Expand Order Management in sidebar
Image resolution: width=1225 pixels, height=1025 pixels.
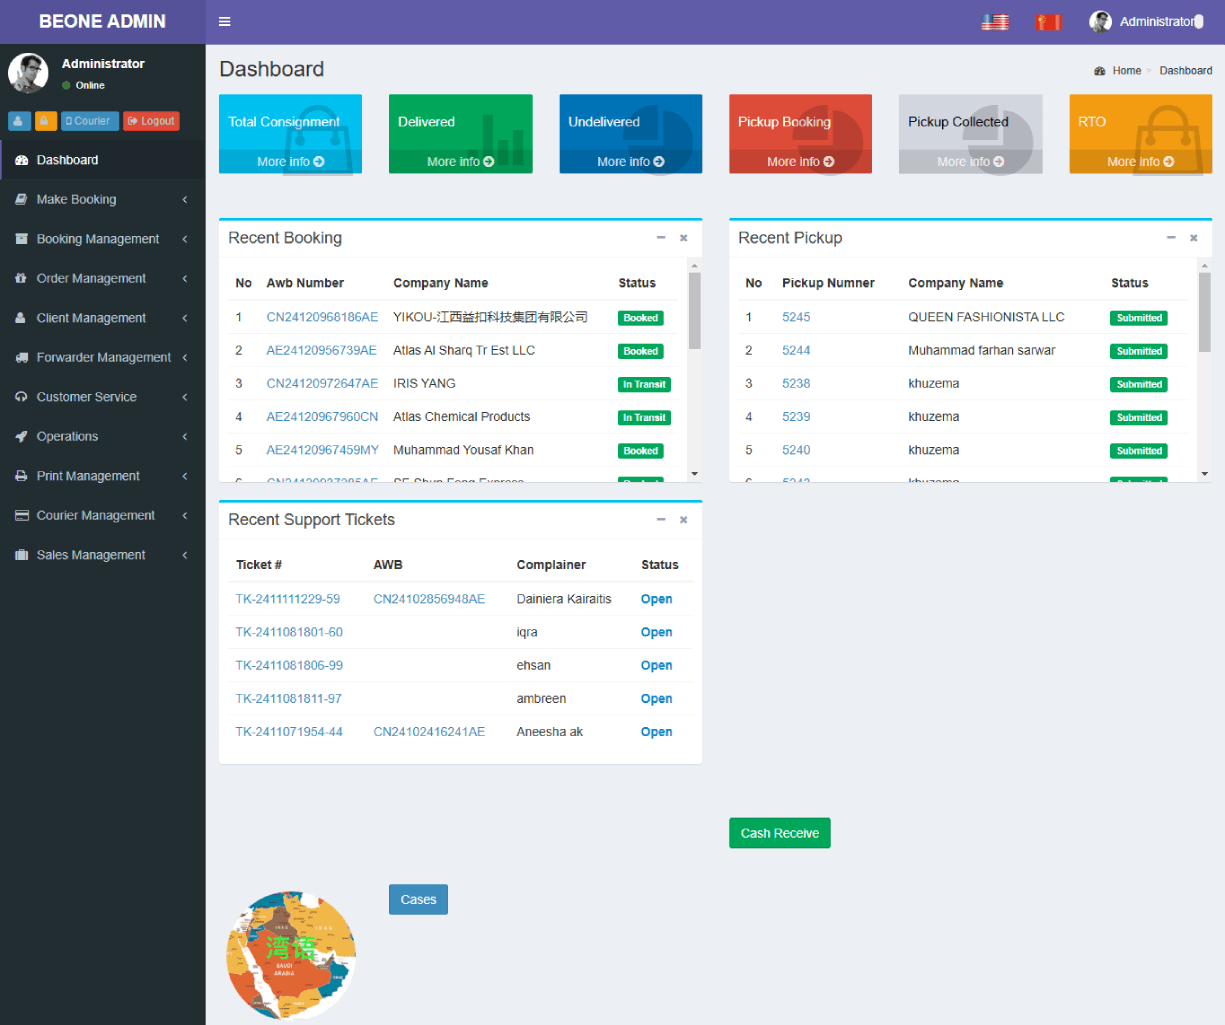(x=100, y=279)
